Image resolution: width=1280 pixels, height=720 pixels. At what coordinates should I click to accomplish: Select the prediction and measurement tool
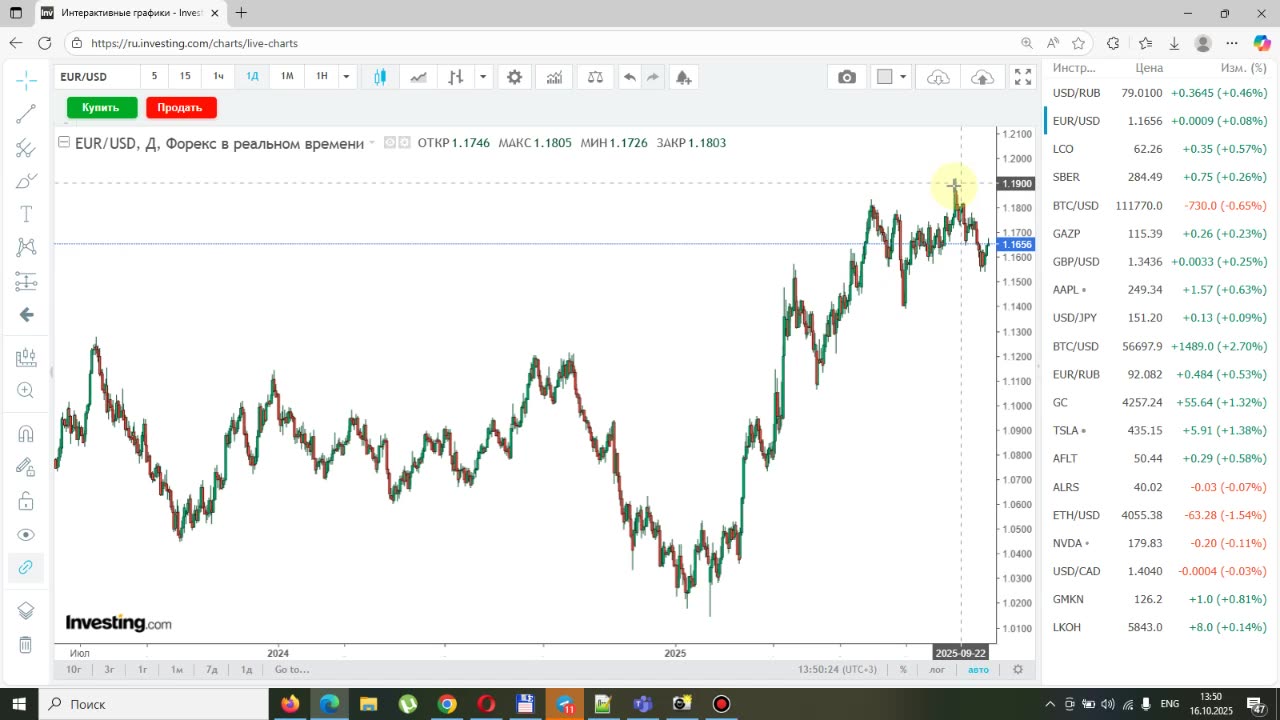click(26, 281)
